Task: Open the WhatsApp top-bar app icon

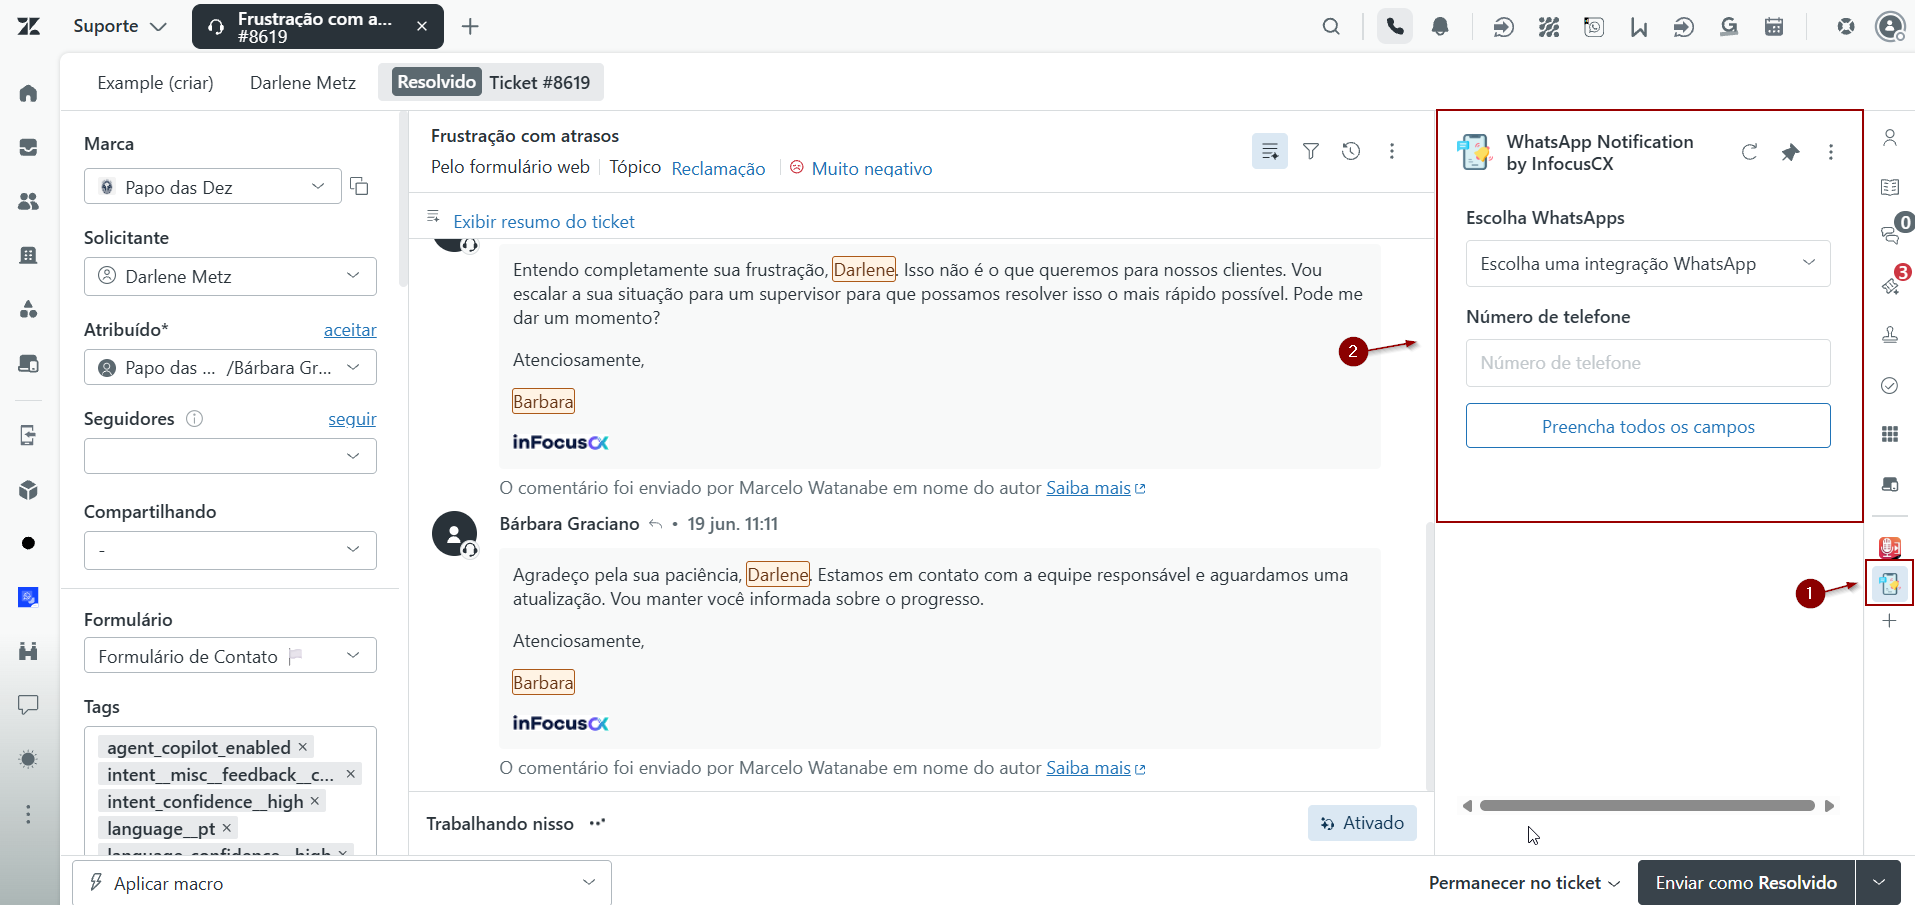Action: pyautogui.click(x=1594, y=27)
